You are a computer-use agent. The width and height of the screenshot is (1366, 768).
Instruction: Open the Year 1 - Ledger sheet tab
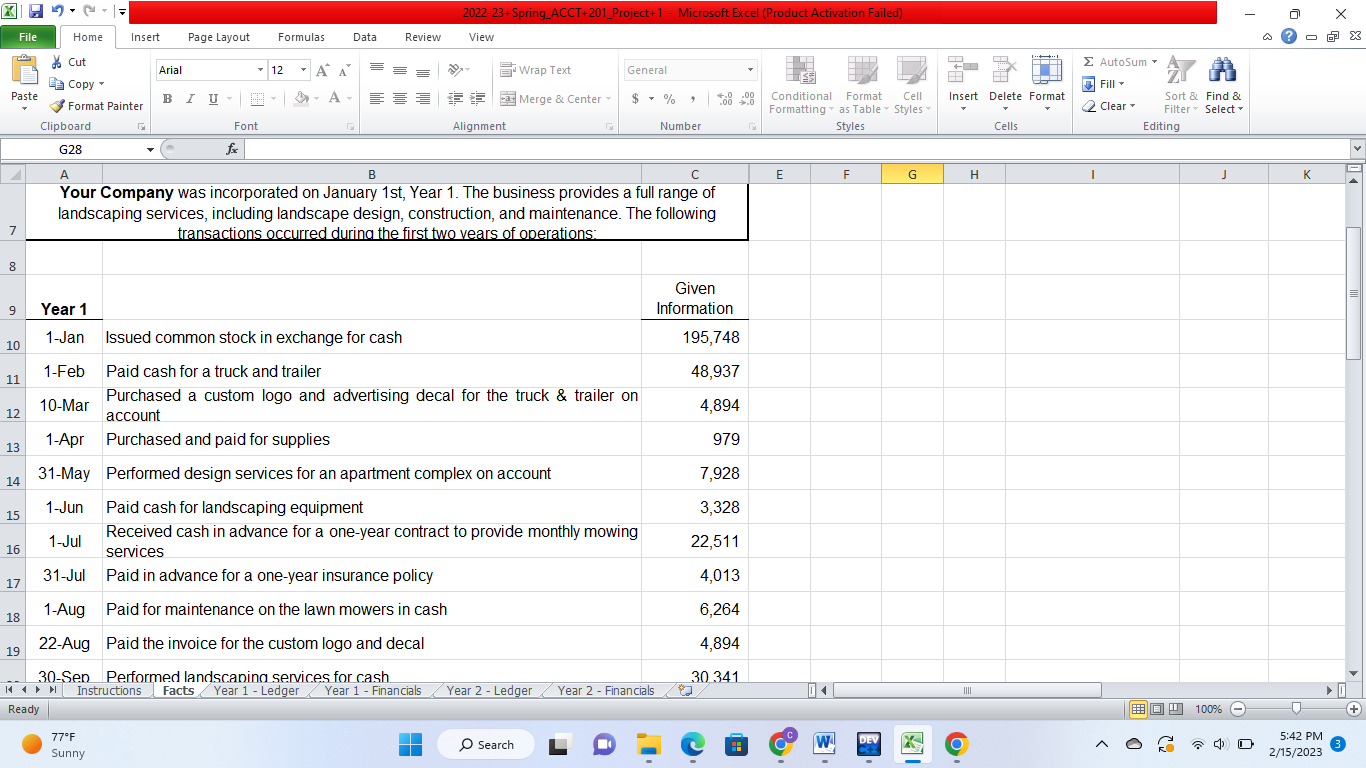point(255,690)
